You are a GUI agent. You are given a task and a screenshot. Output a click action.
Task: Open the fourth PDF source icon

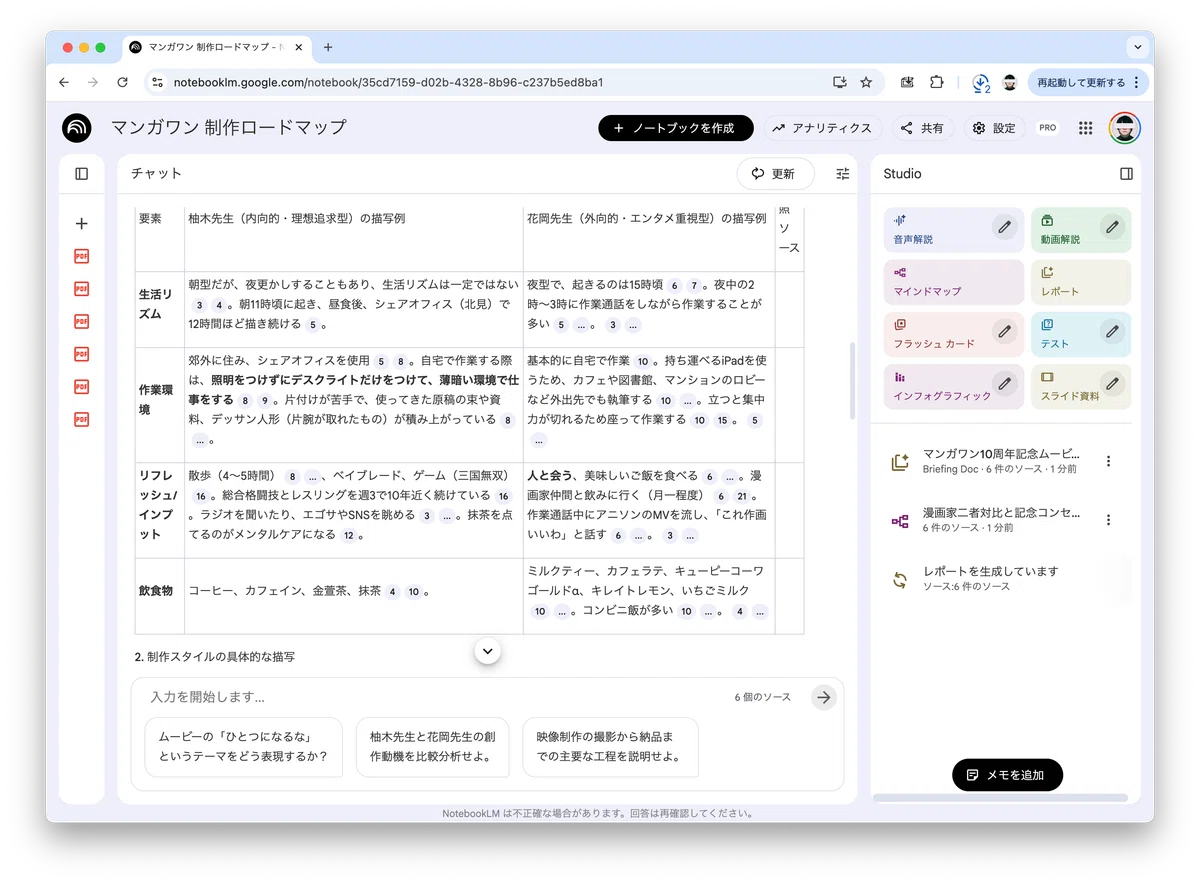click(82, 354)
